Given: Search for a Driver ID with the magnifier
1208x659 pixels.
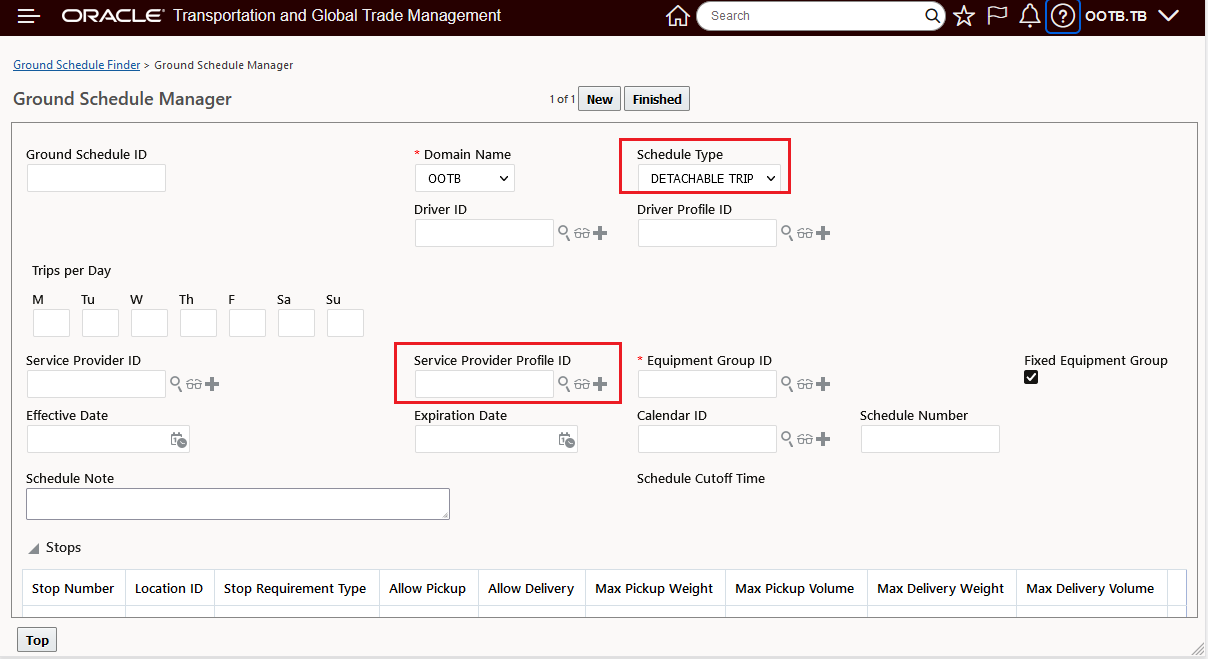Looking at the screenshot, I should point(565,233).
